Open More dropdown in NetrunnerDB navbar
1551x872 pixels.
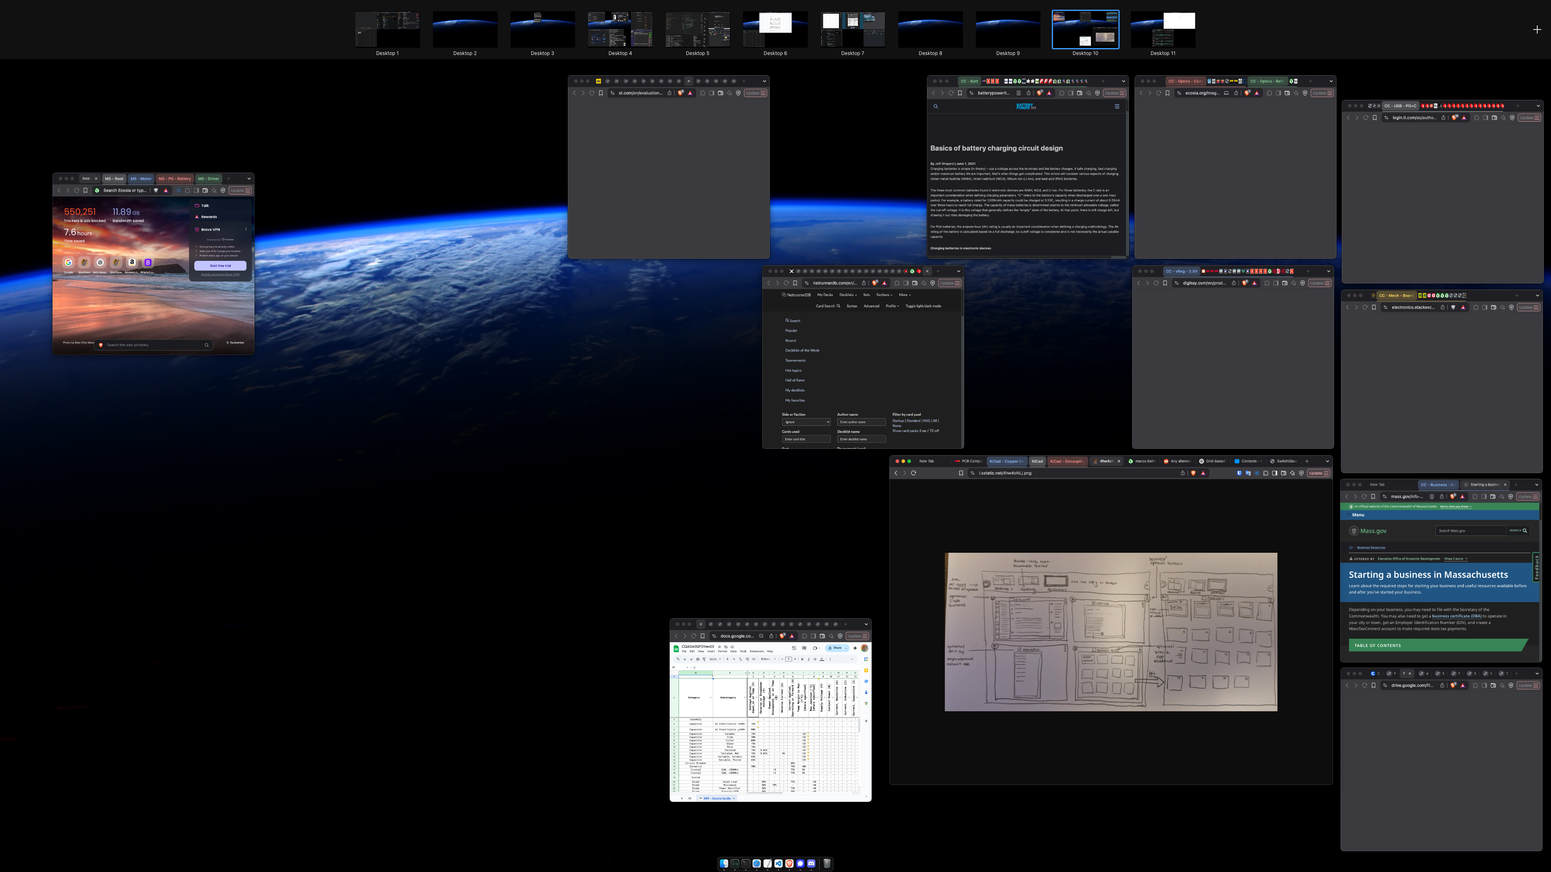pos(904,295)
